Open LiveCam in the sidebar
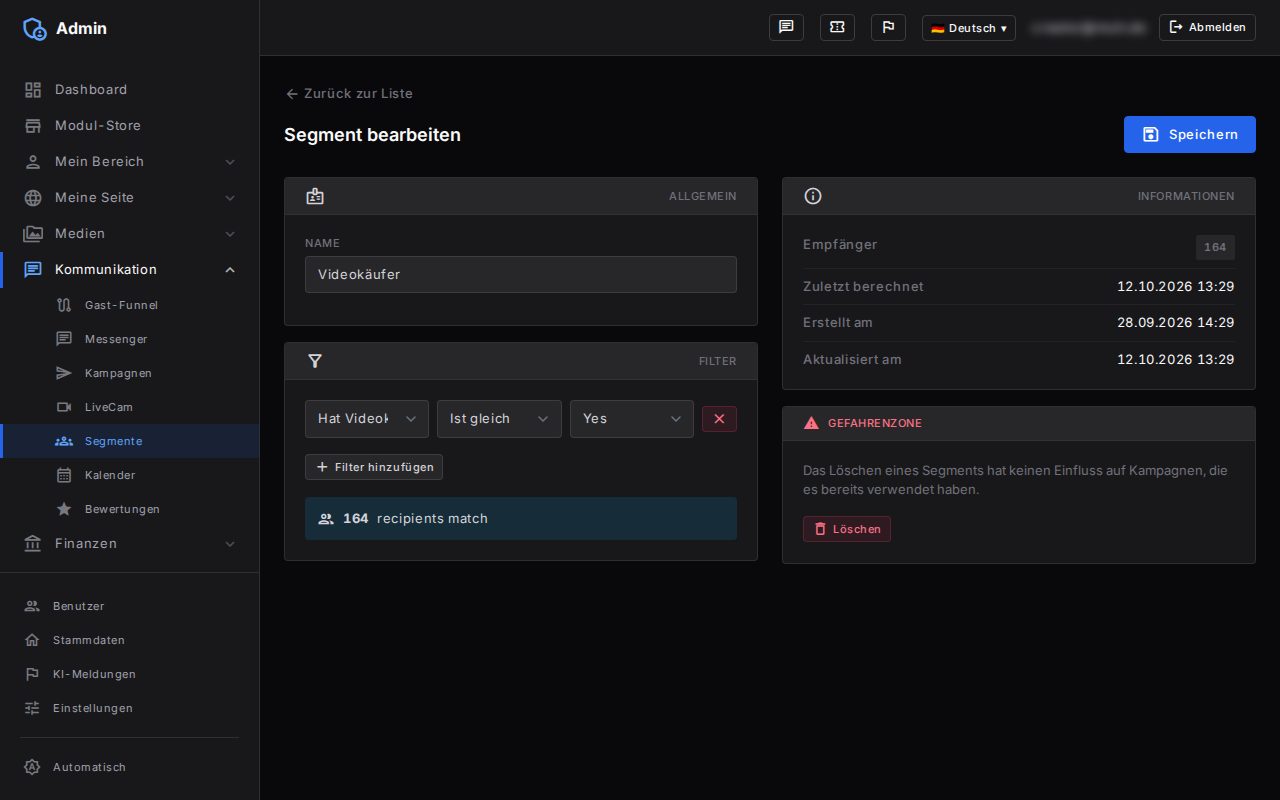The height and width of the screenshot is (800, 1280). 130,407
